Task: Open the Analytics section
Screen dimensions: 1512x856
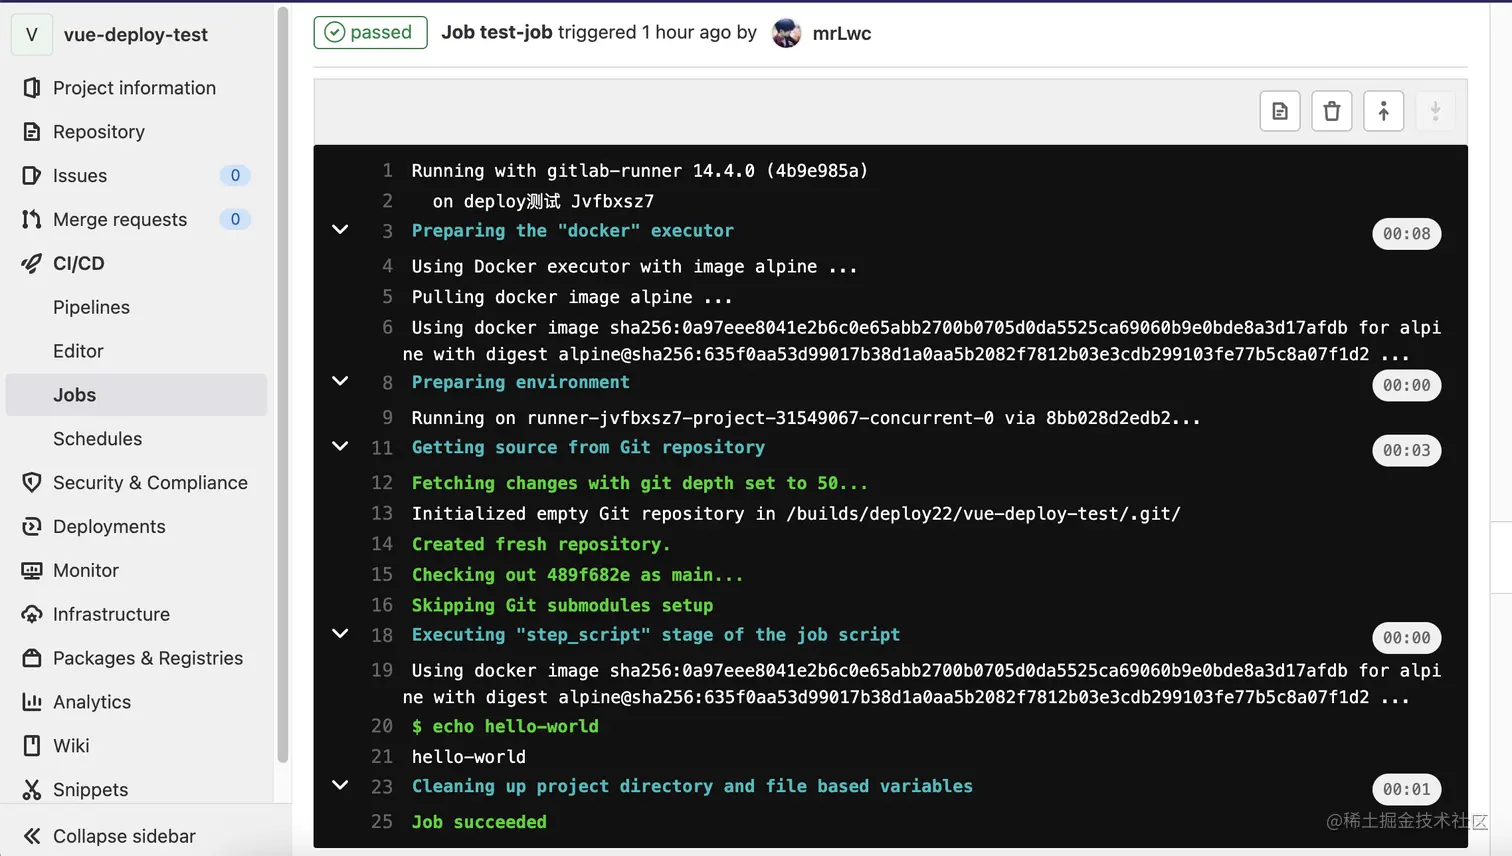Action: (90, 701)
